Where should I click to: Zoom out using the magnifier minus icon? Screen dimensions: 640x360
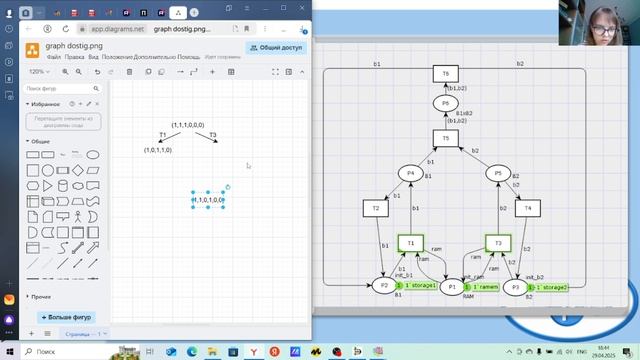(79, 72)
